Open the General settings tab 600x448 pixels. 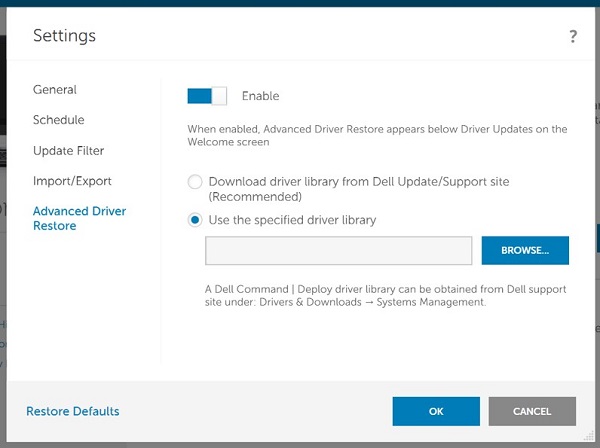55,90
